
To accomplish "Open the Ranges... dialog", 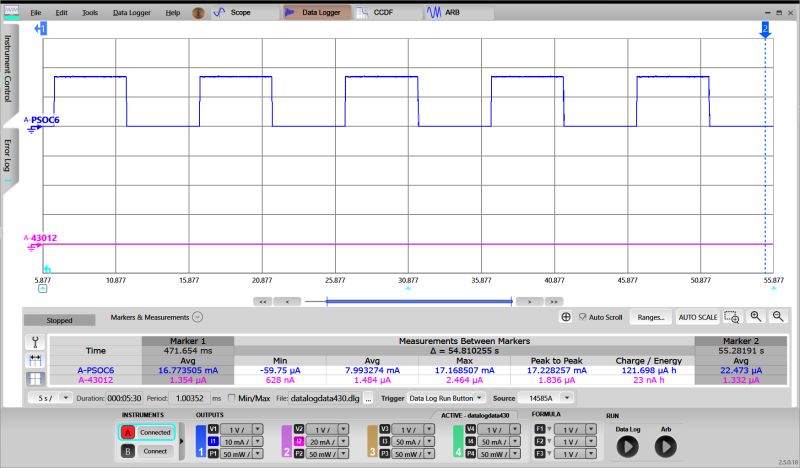I will click(651, 317).
